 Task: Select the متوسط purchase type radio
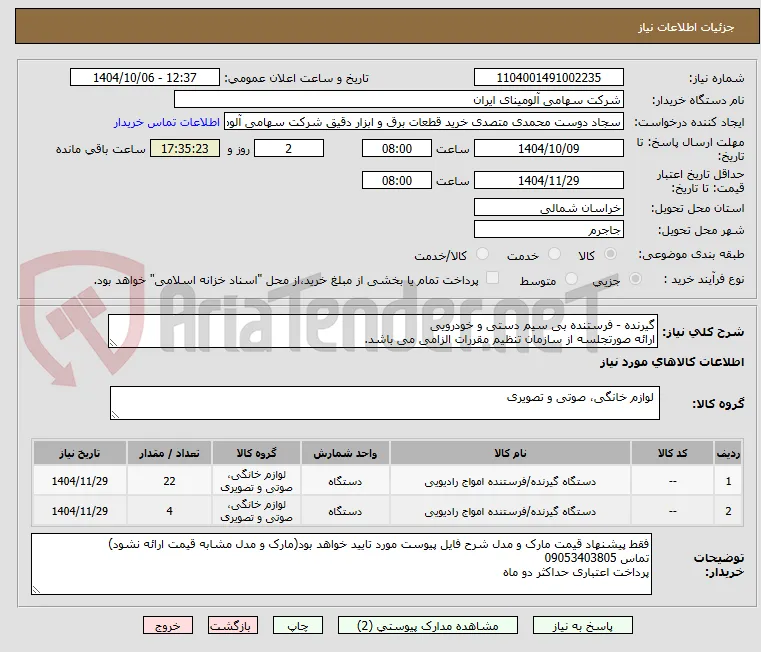coord(571,279)
